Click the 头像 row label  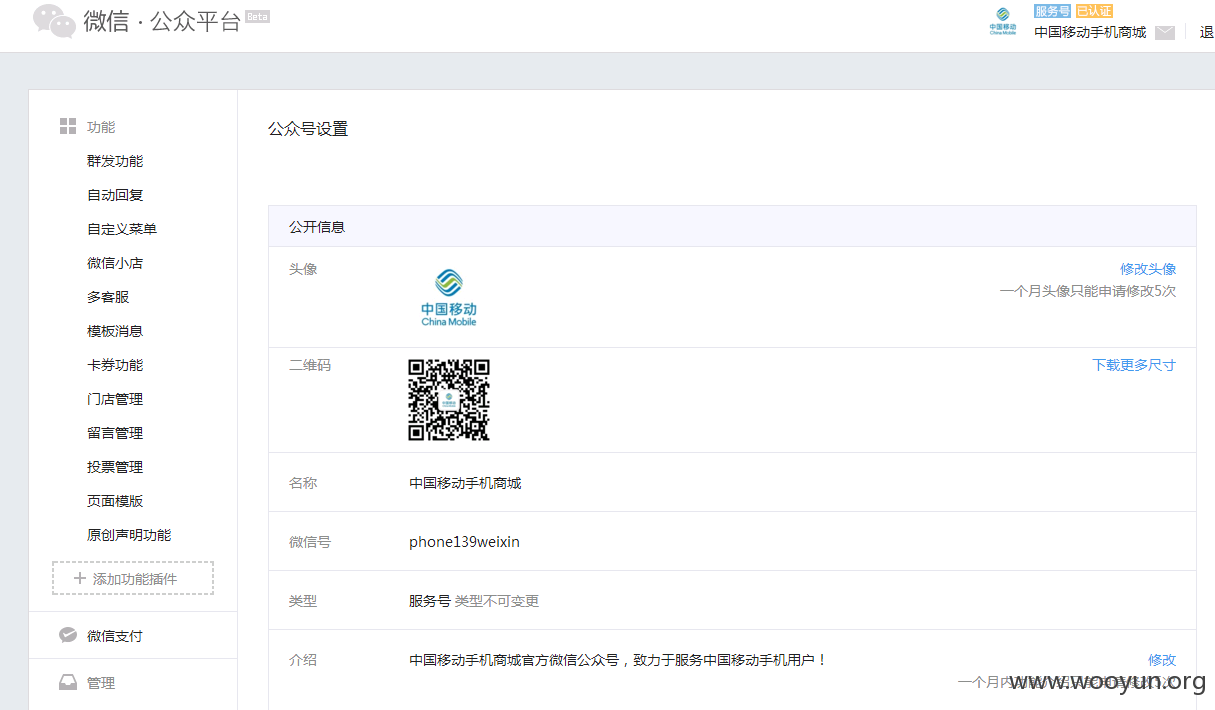point(303,269)
